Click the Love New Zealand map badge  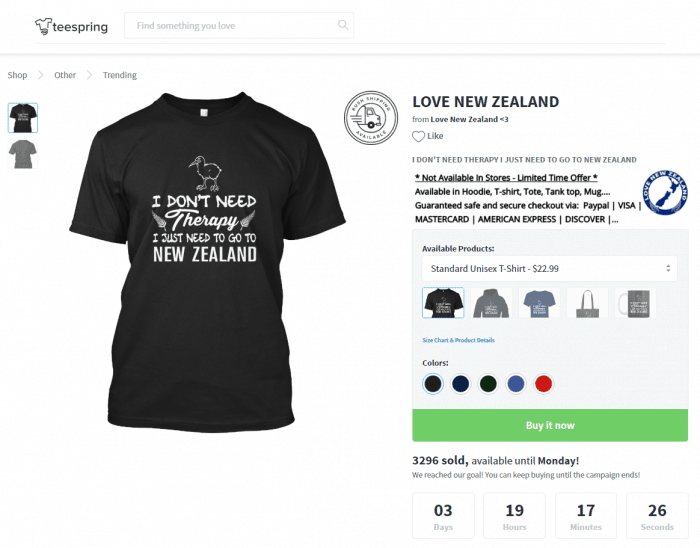(x=665, y=192)
